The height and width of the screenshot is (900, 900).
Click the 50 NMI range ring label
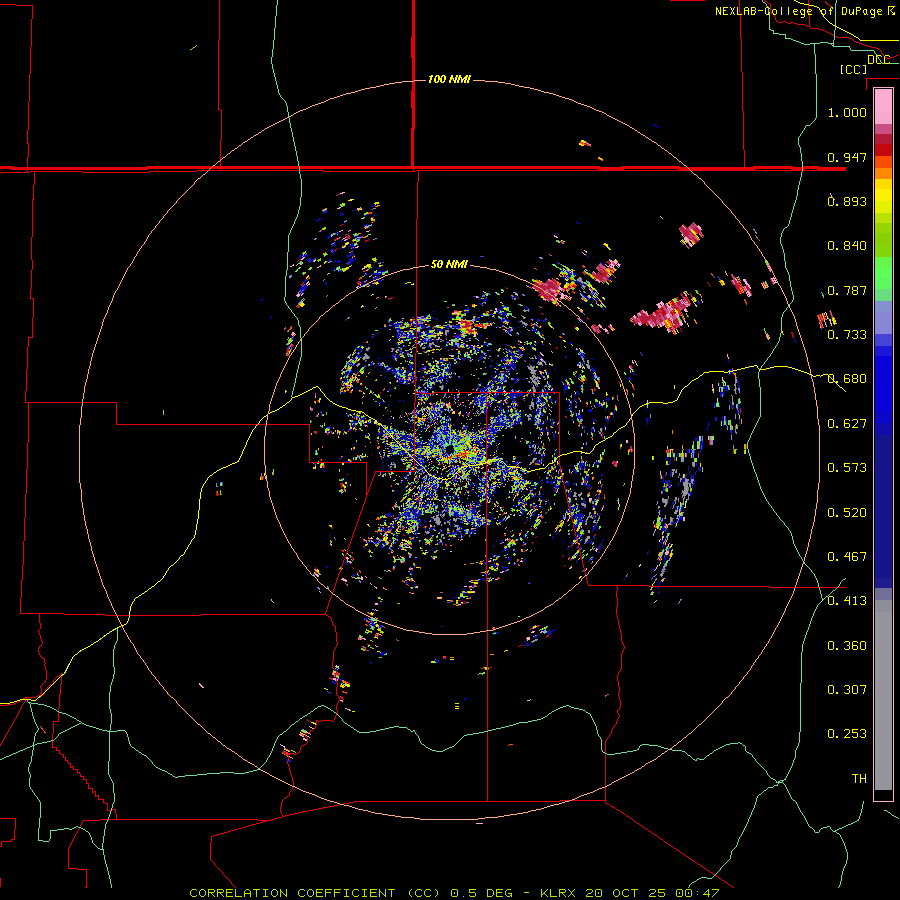click(x=449, y=264)
